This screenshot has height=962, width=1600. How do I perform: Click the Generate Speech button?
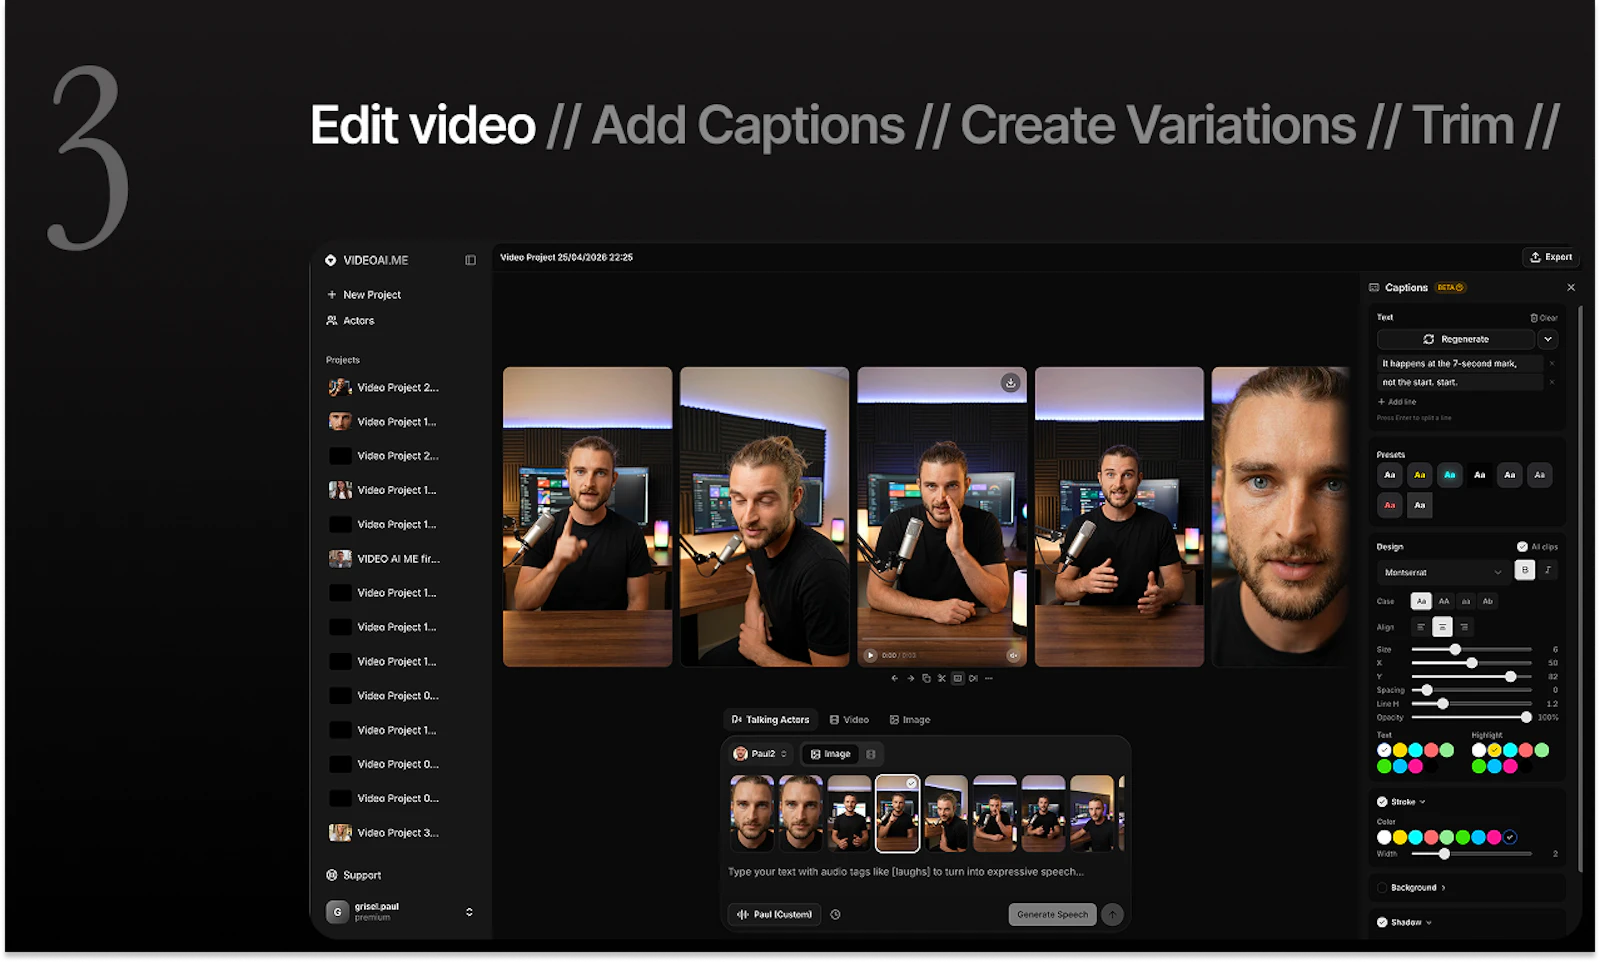pyautogui.click(x=1051, y=914)
